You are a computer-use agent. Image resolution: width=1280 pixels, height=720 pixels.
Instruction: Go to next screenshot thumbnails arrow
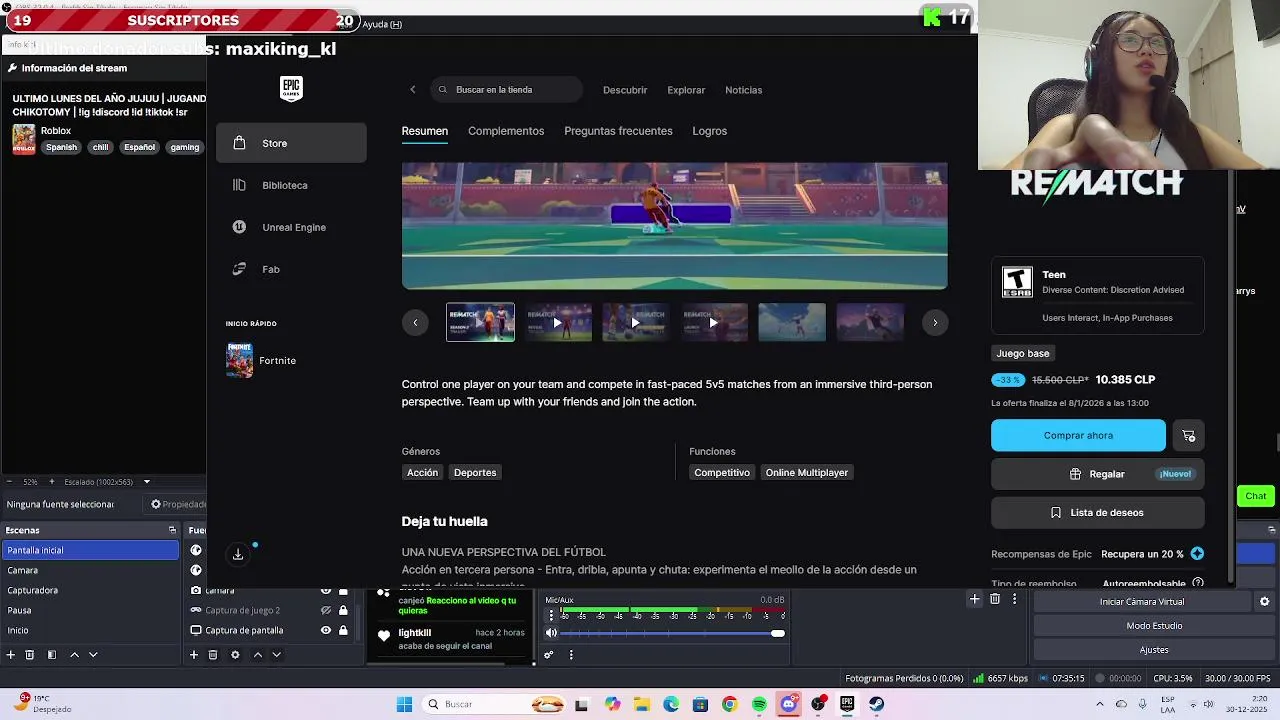[x=935, y=322]
